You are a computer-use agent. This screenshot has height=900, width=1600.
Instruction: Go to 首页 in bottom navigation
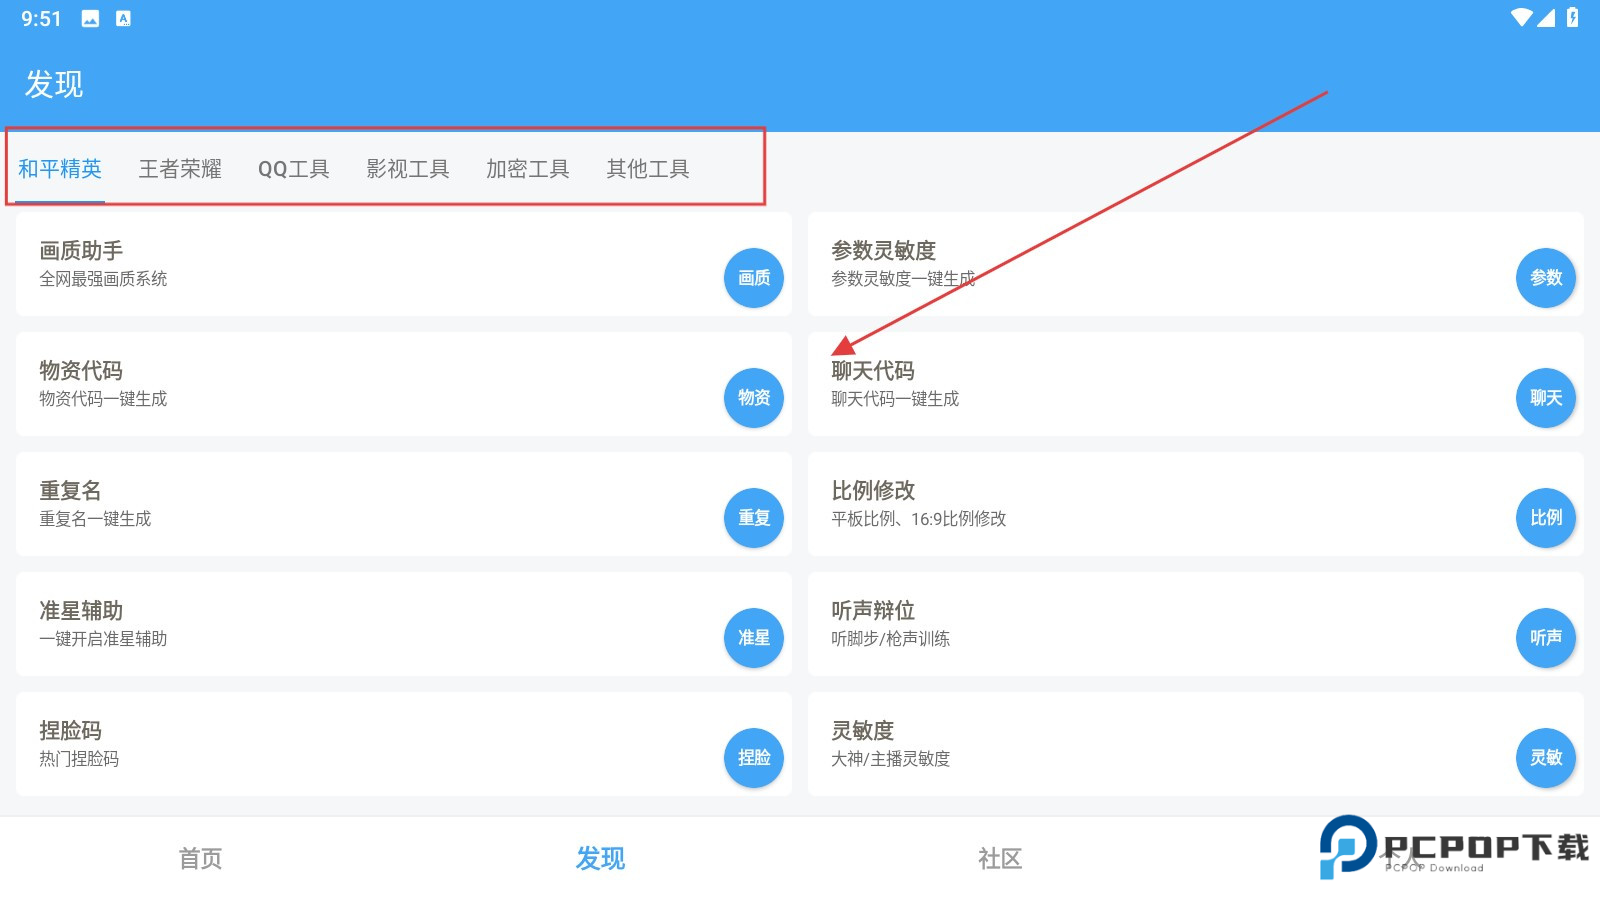tap(199, 858)
